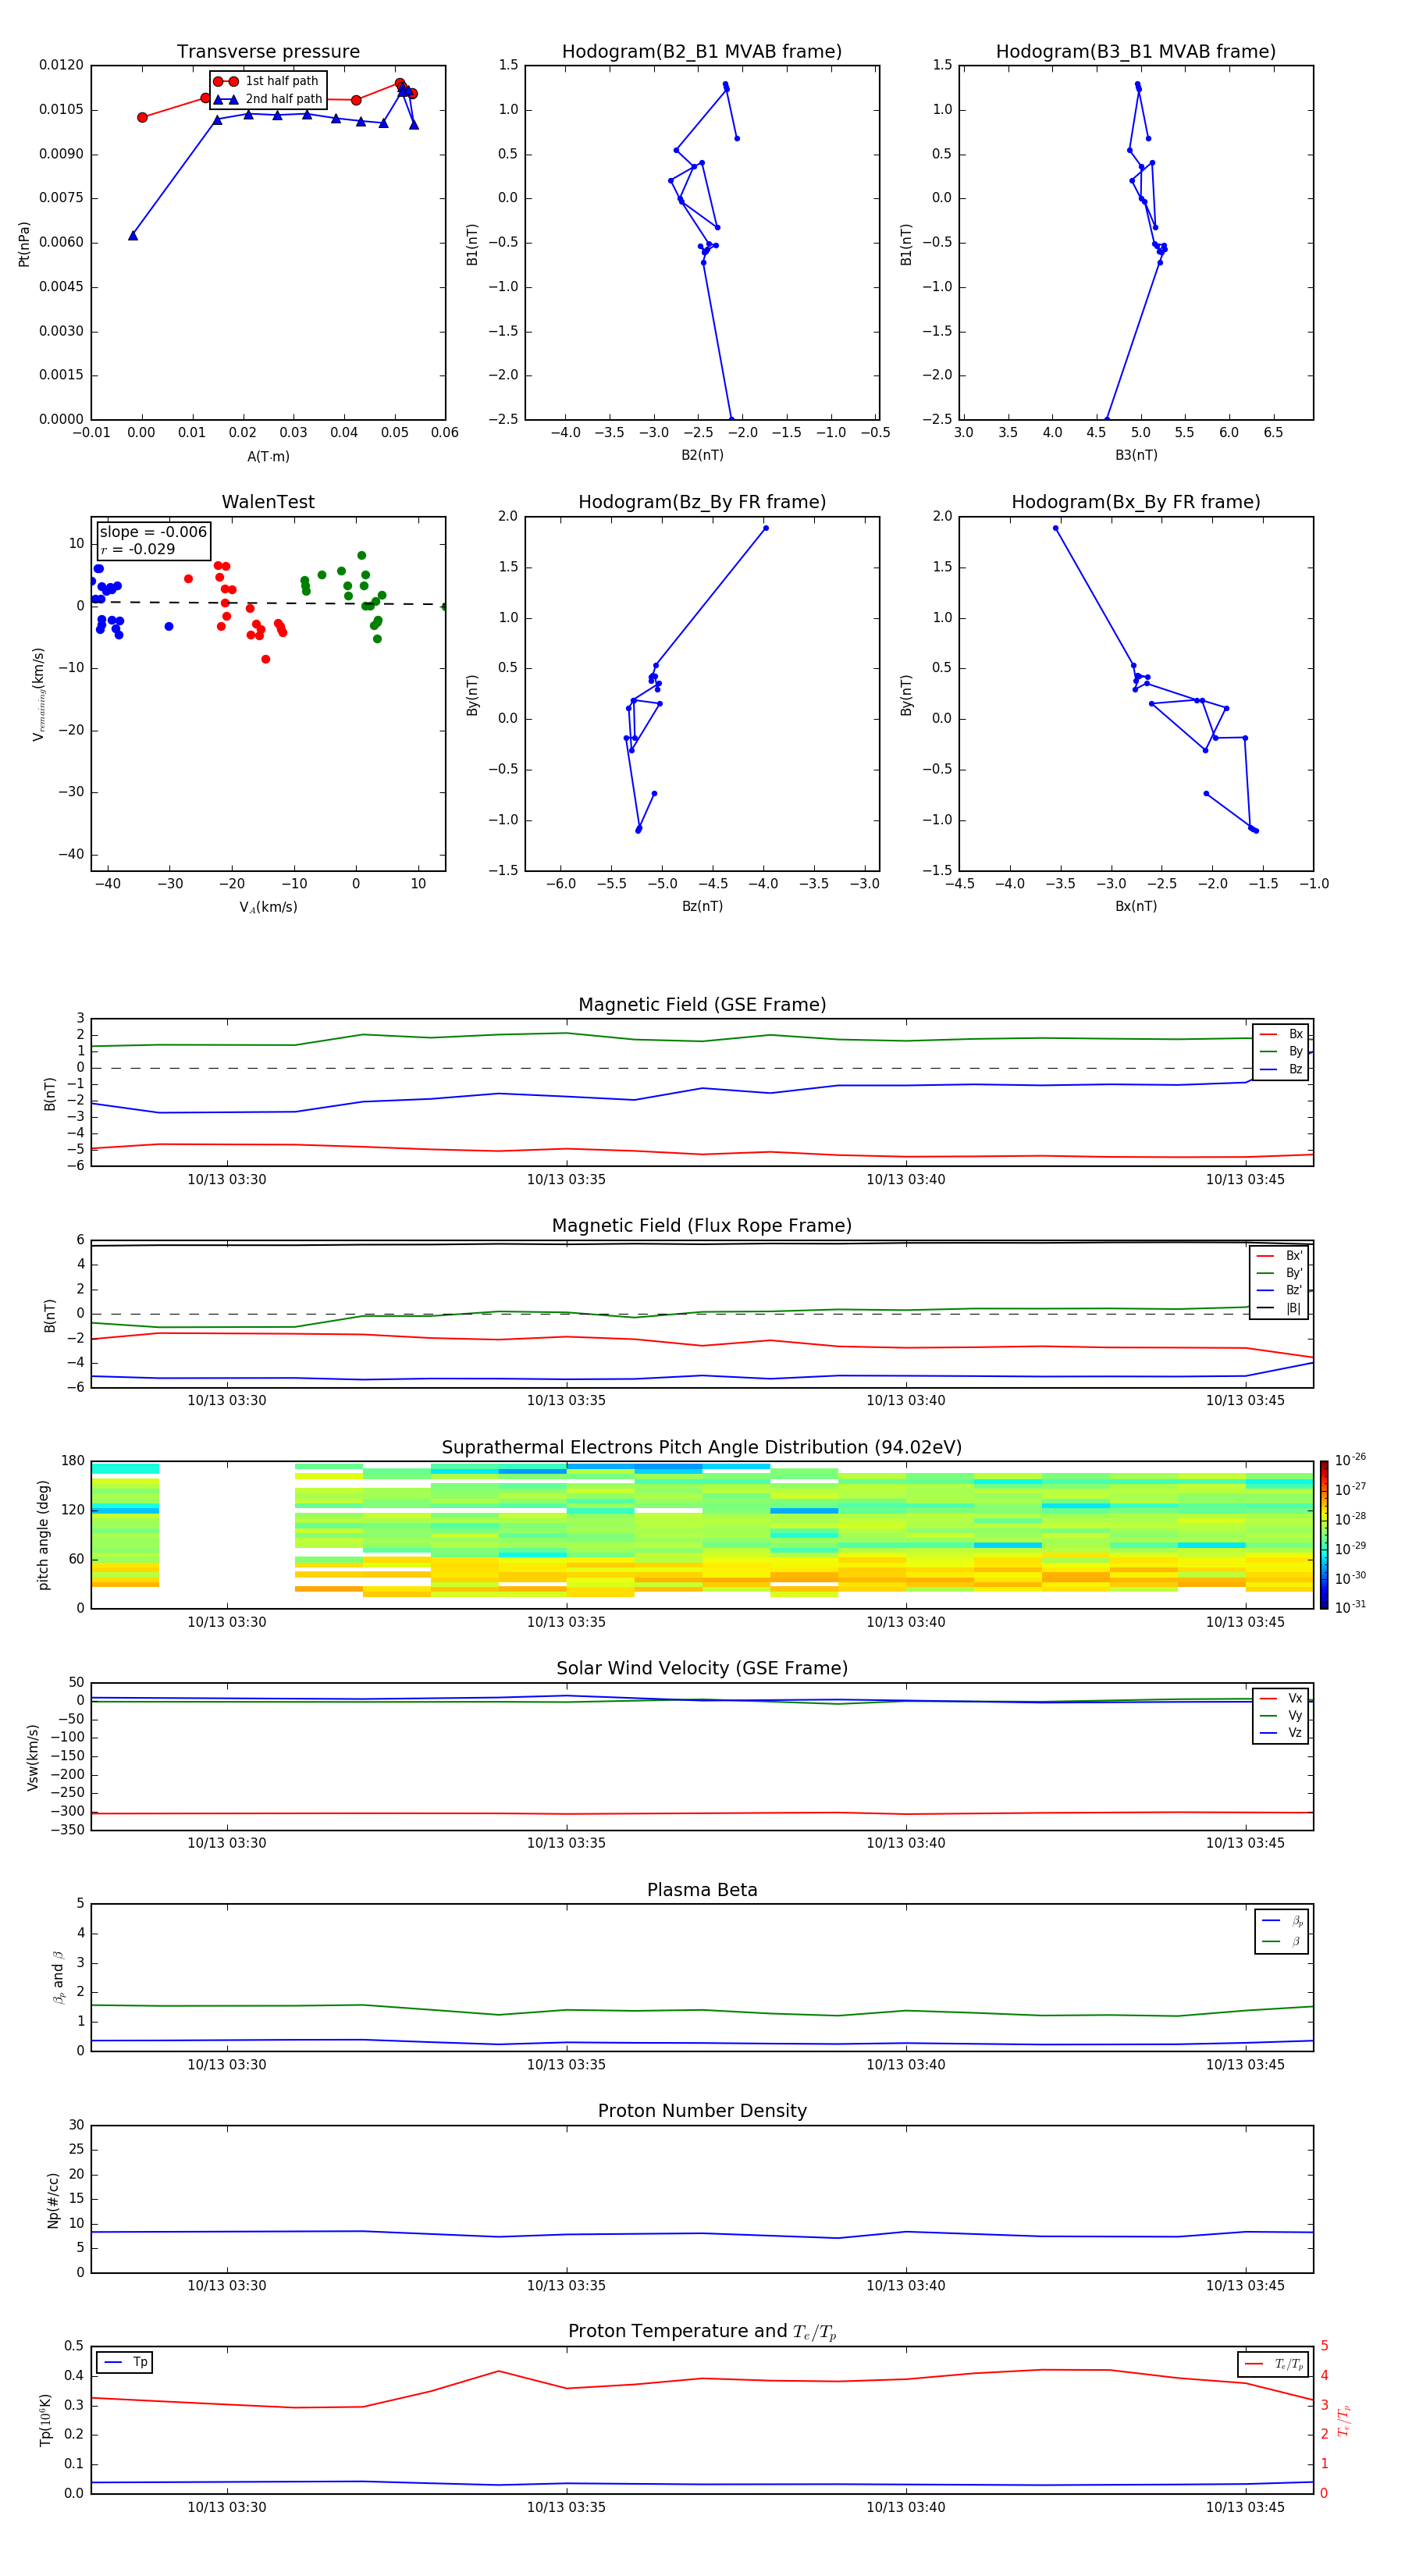The height and width of the screenshot is (2576, 1405).
Task: Select the "2nd half path" legend entry
Action: click(268, 99)
